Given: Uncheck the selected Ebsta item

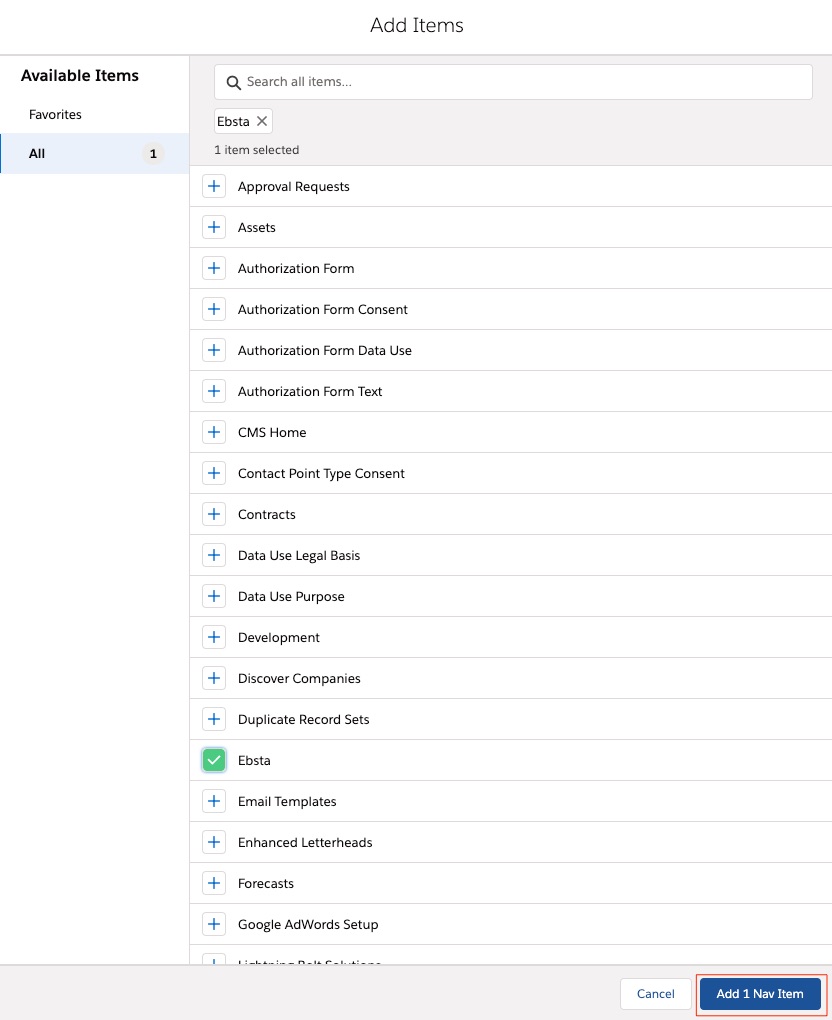Looking at the screenshot, I should [x=214, y=761].
